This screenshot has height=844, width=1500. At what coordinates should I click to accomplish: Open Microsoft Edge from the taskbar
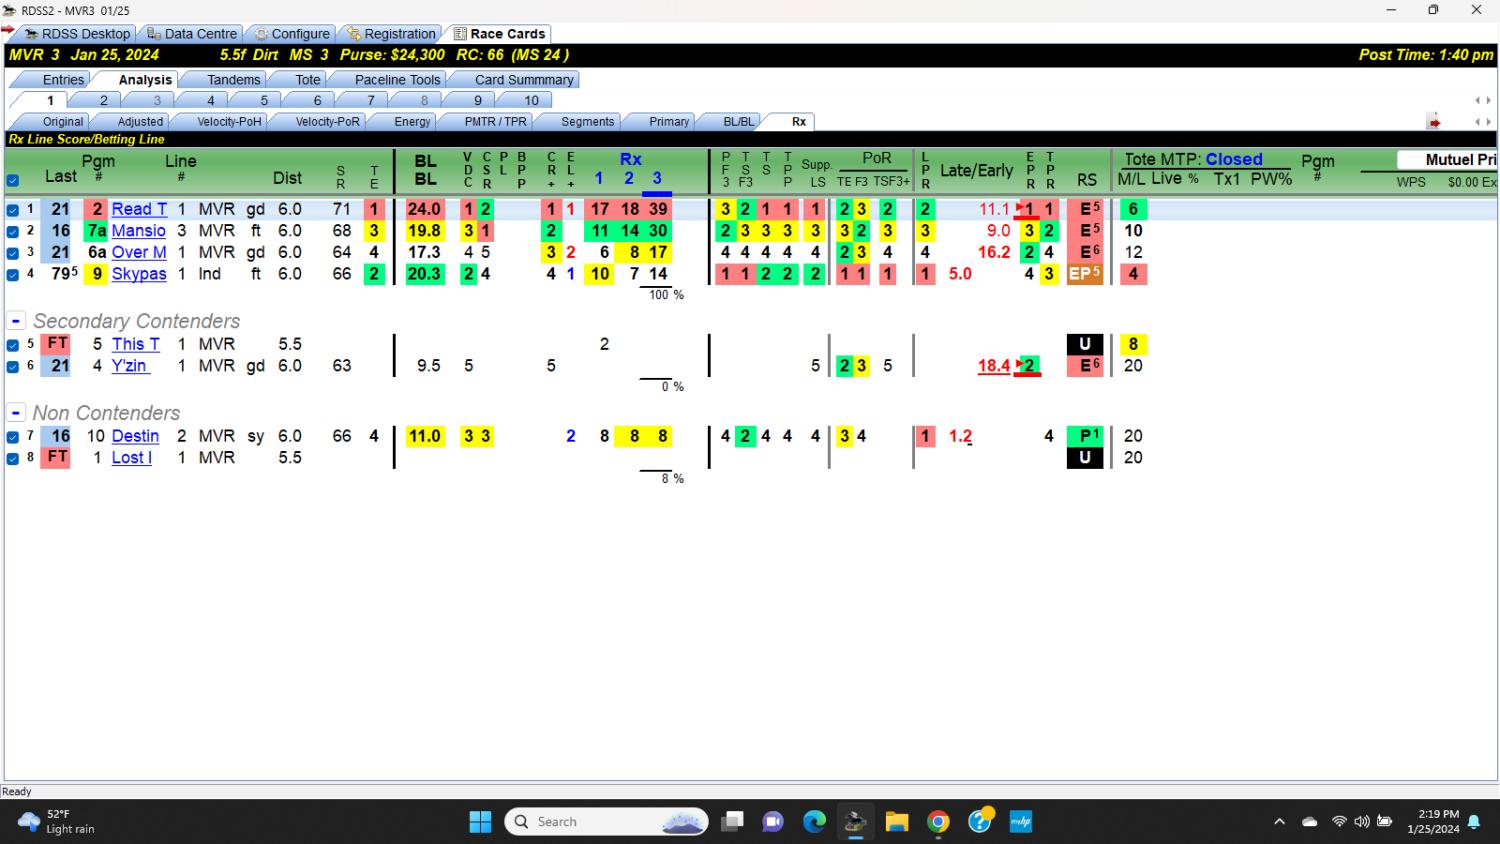coord(815,821)
